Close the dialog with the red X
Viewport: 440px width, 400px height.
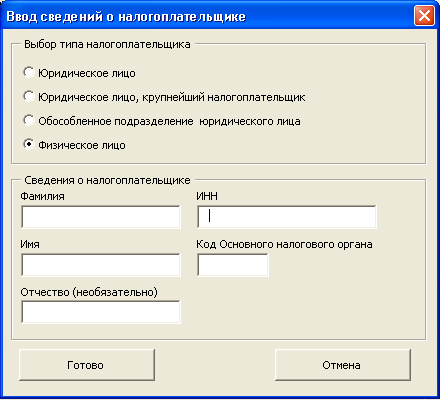click(x=424, y=16)
